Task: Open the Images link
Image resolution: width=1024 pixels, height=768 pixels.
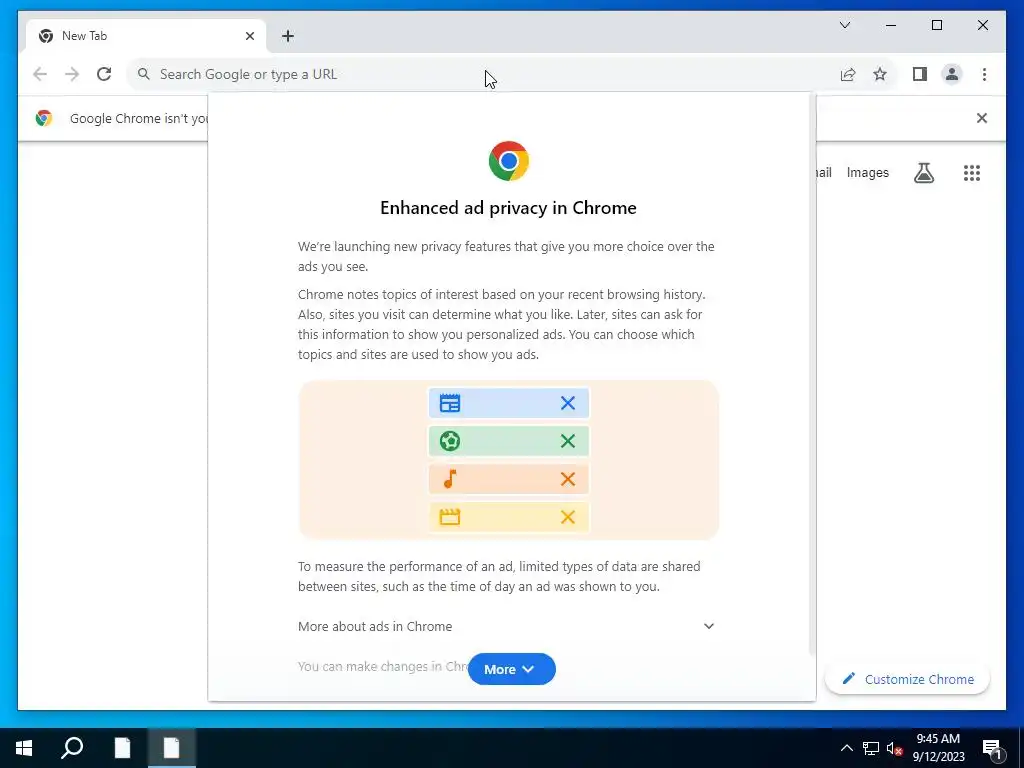Action: click(x=867, y=172)
